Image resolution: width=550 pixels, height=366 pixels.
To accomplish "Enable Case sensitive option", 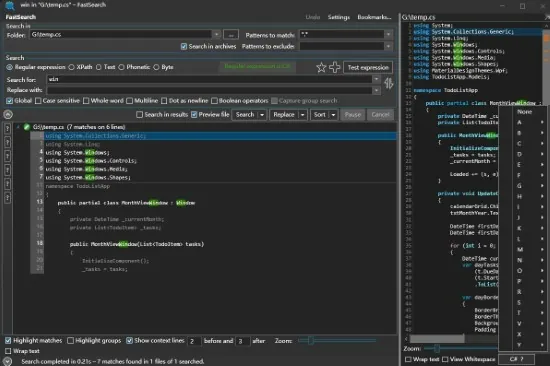I will 38,101.
